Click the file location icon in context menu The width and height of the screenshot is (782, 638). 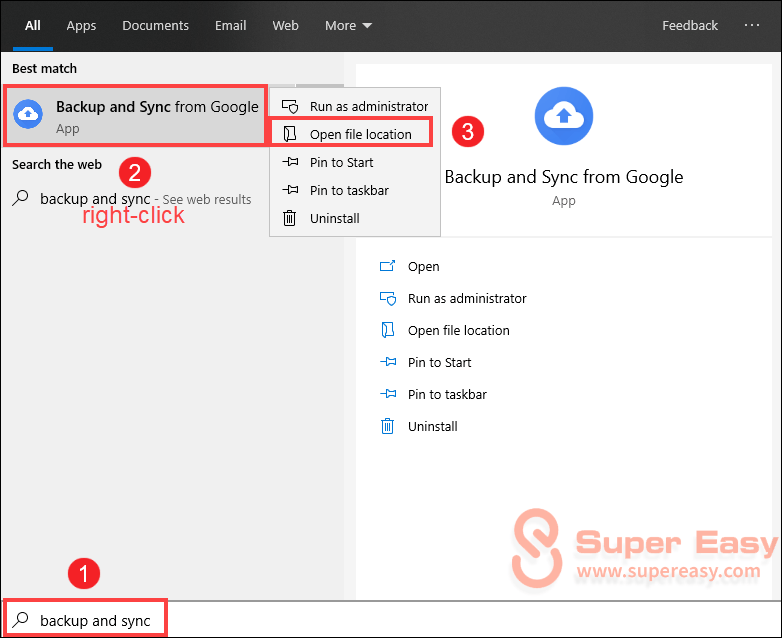pos(290,134)
